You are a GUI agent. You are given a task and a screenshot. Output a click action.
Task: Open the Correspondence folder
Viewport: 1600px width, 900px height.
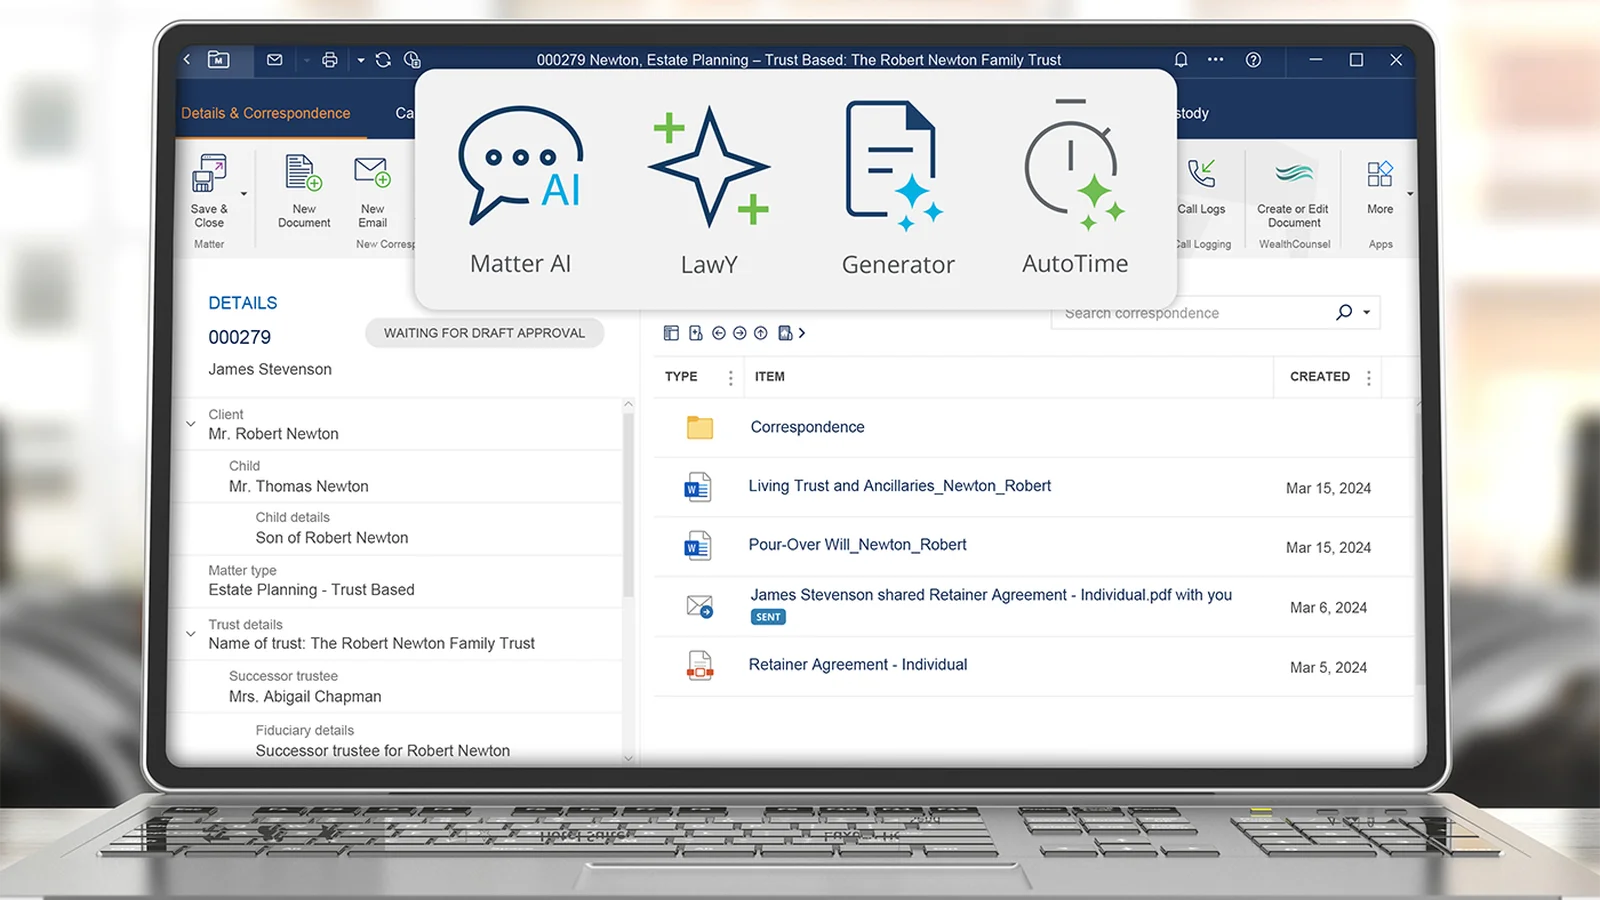(807, 427)
